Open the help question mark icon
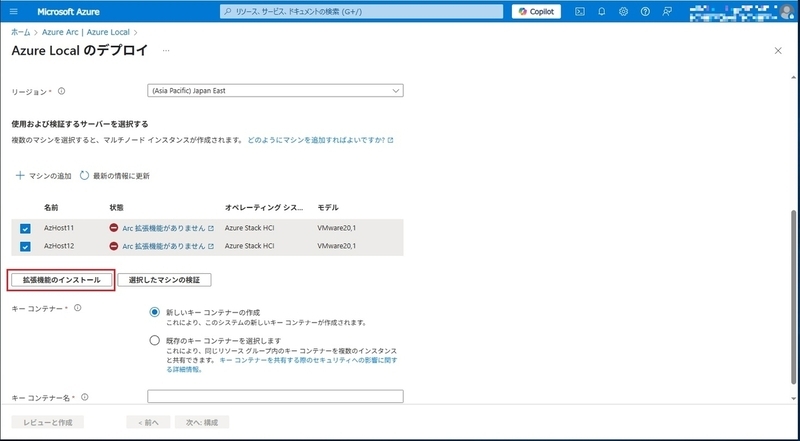Viewport: 800px width, 441px height. tap(645, 11)
